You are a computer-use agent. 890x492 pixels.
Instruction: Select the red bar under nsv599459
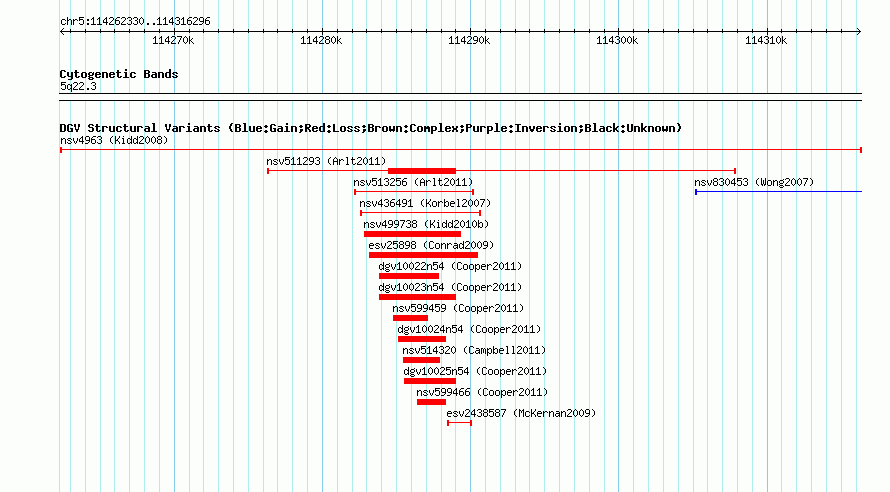(x=410, y=318)
